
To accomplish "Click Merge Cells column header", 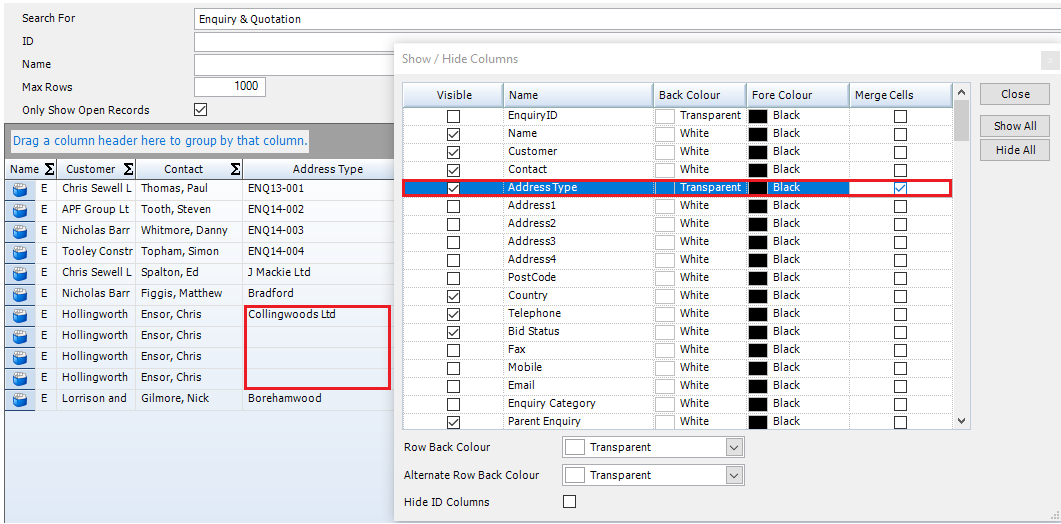I will pyautogui.click(x=901, y=95).
